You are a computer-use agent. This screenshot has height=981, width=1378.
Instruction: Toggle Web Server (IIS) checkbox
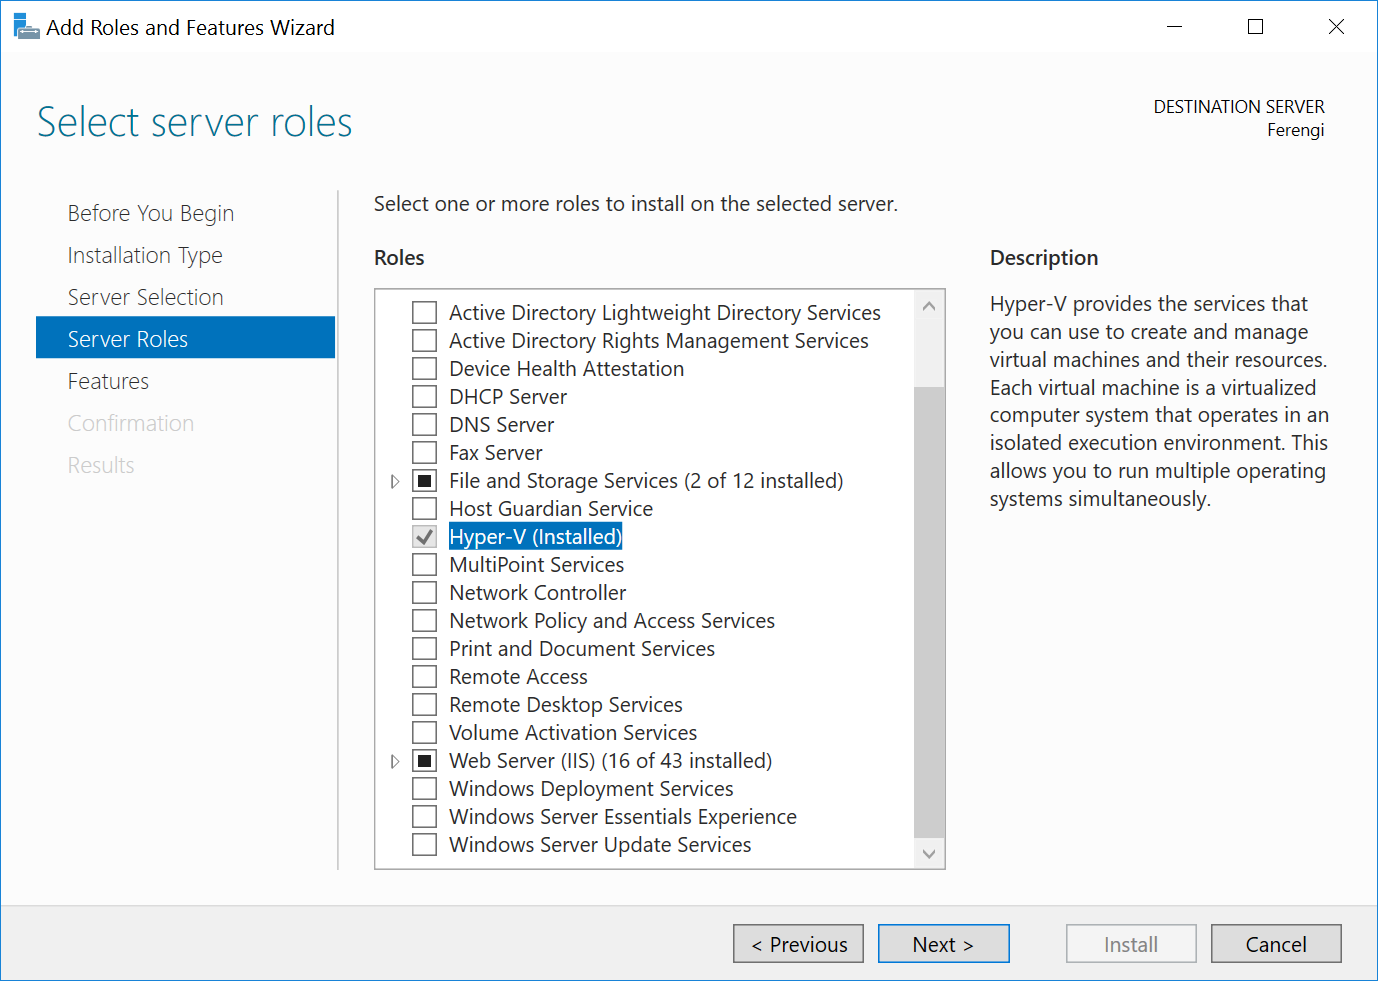tap(425, 761)
